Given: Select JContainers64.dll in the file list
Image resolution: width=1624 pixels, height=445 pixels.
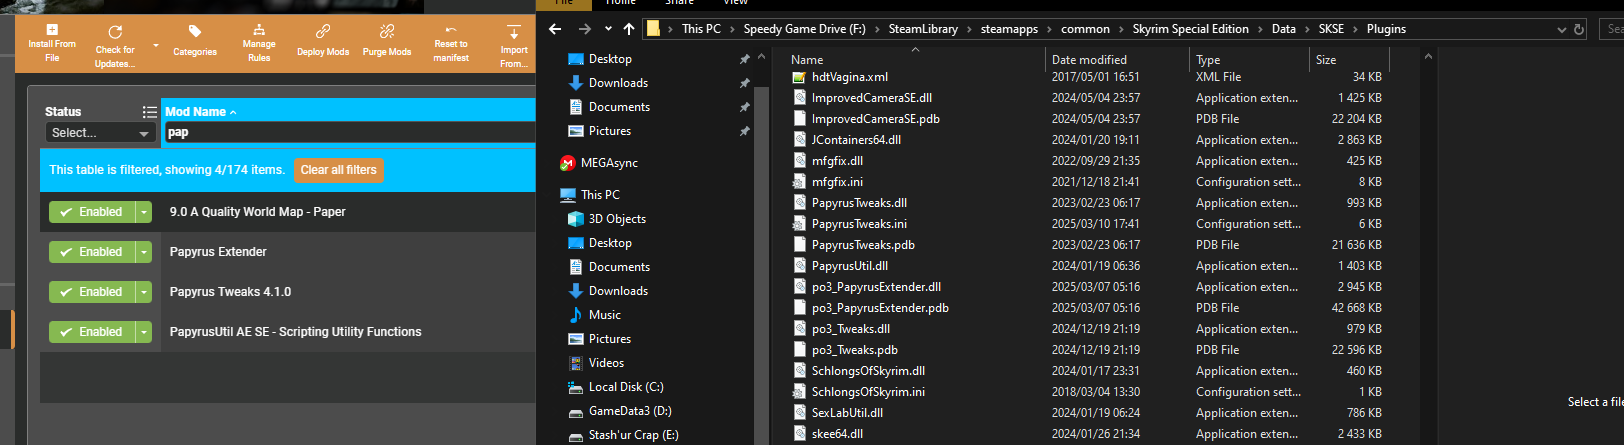Looking at the screenshot, I should click(856, 140).
